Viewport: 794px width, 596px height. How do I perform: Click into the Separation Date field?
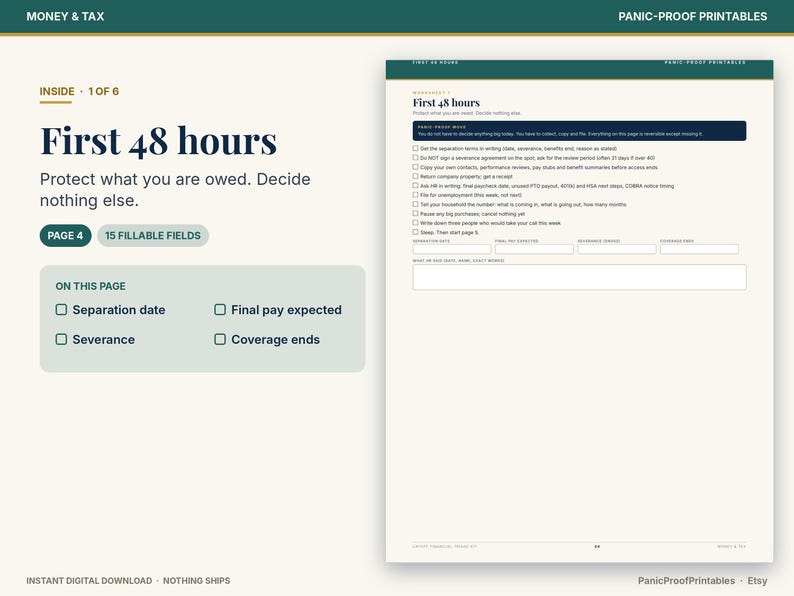pyautogui.click(x=452, y=249)
